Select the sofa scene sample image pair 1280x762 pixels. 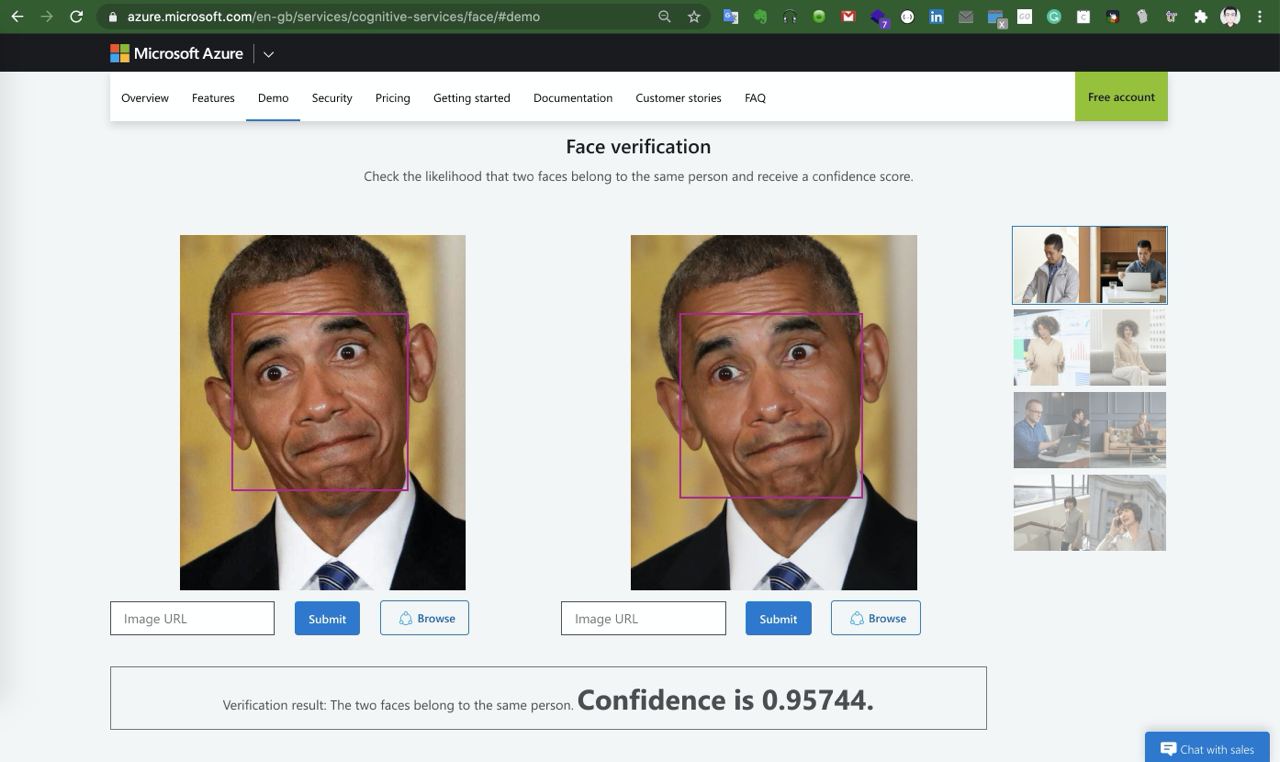[x=1089, y=430]
